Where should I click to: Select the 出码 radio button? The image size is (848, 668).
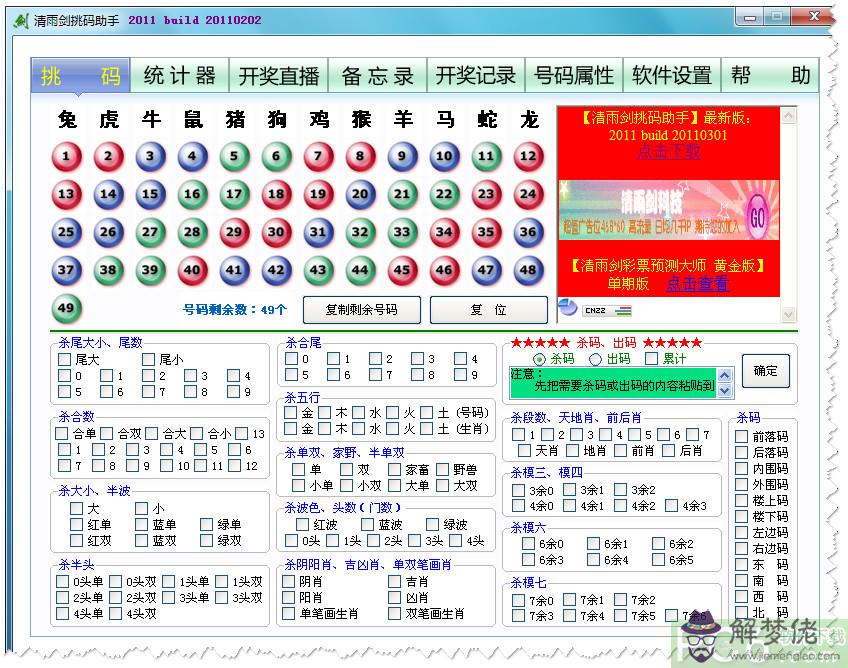[596, 359]
